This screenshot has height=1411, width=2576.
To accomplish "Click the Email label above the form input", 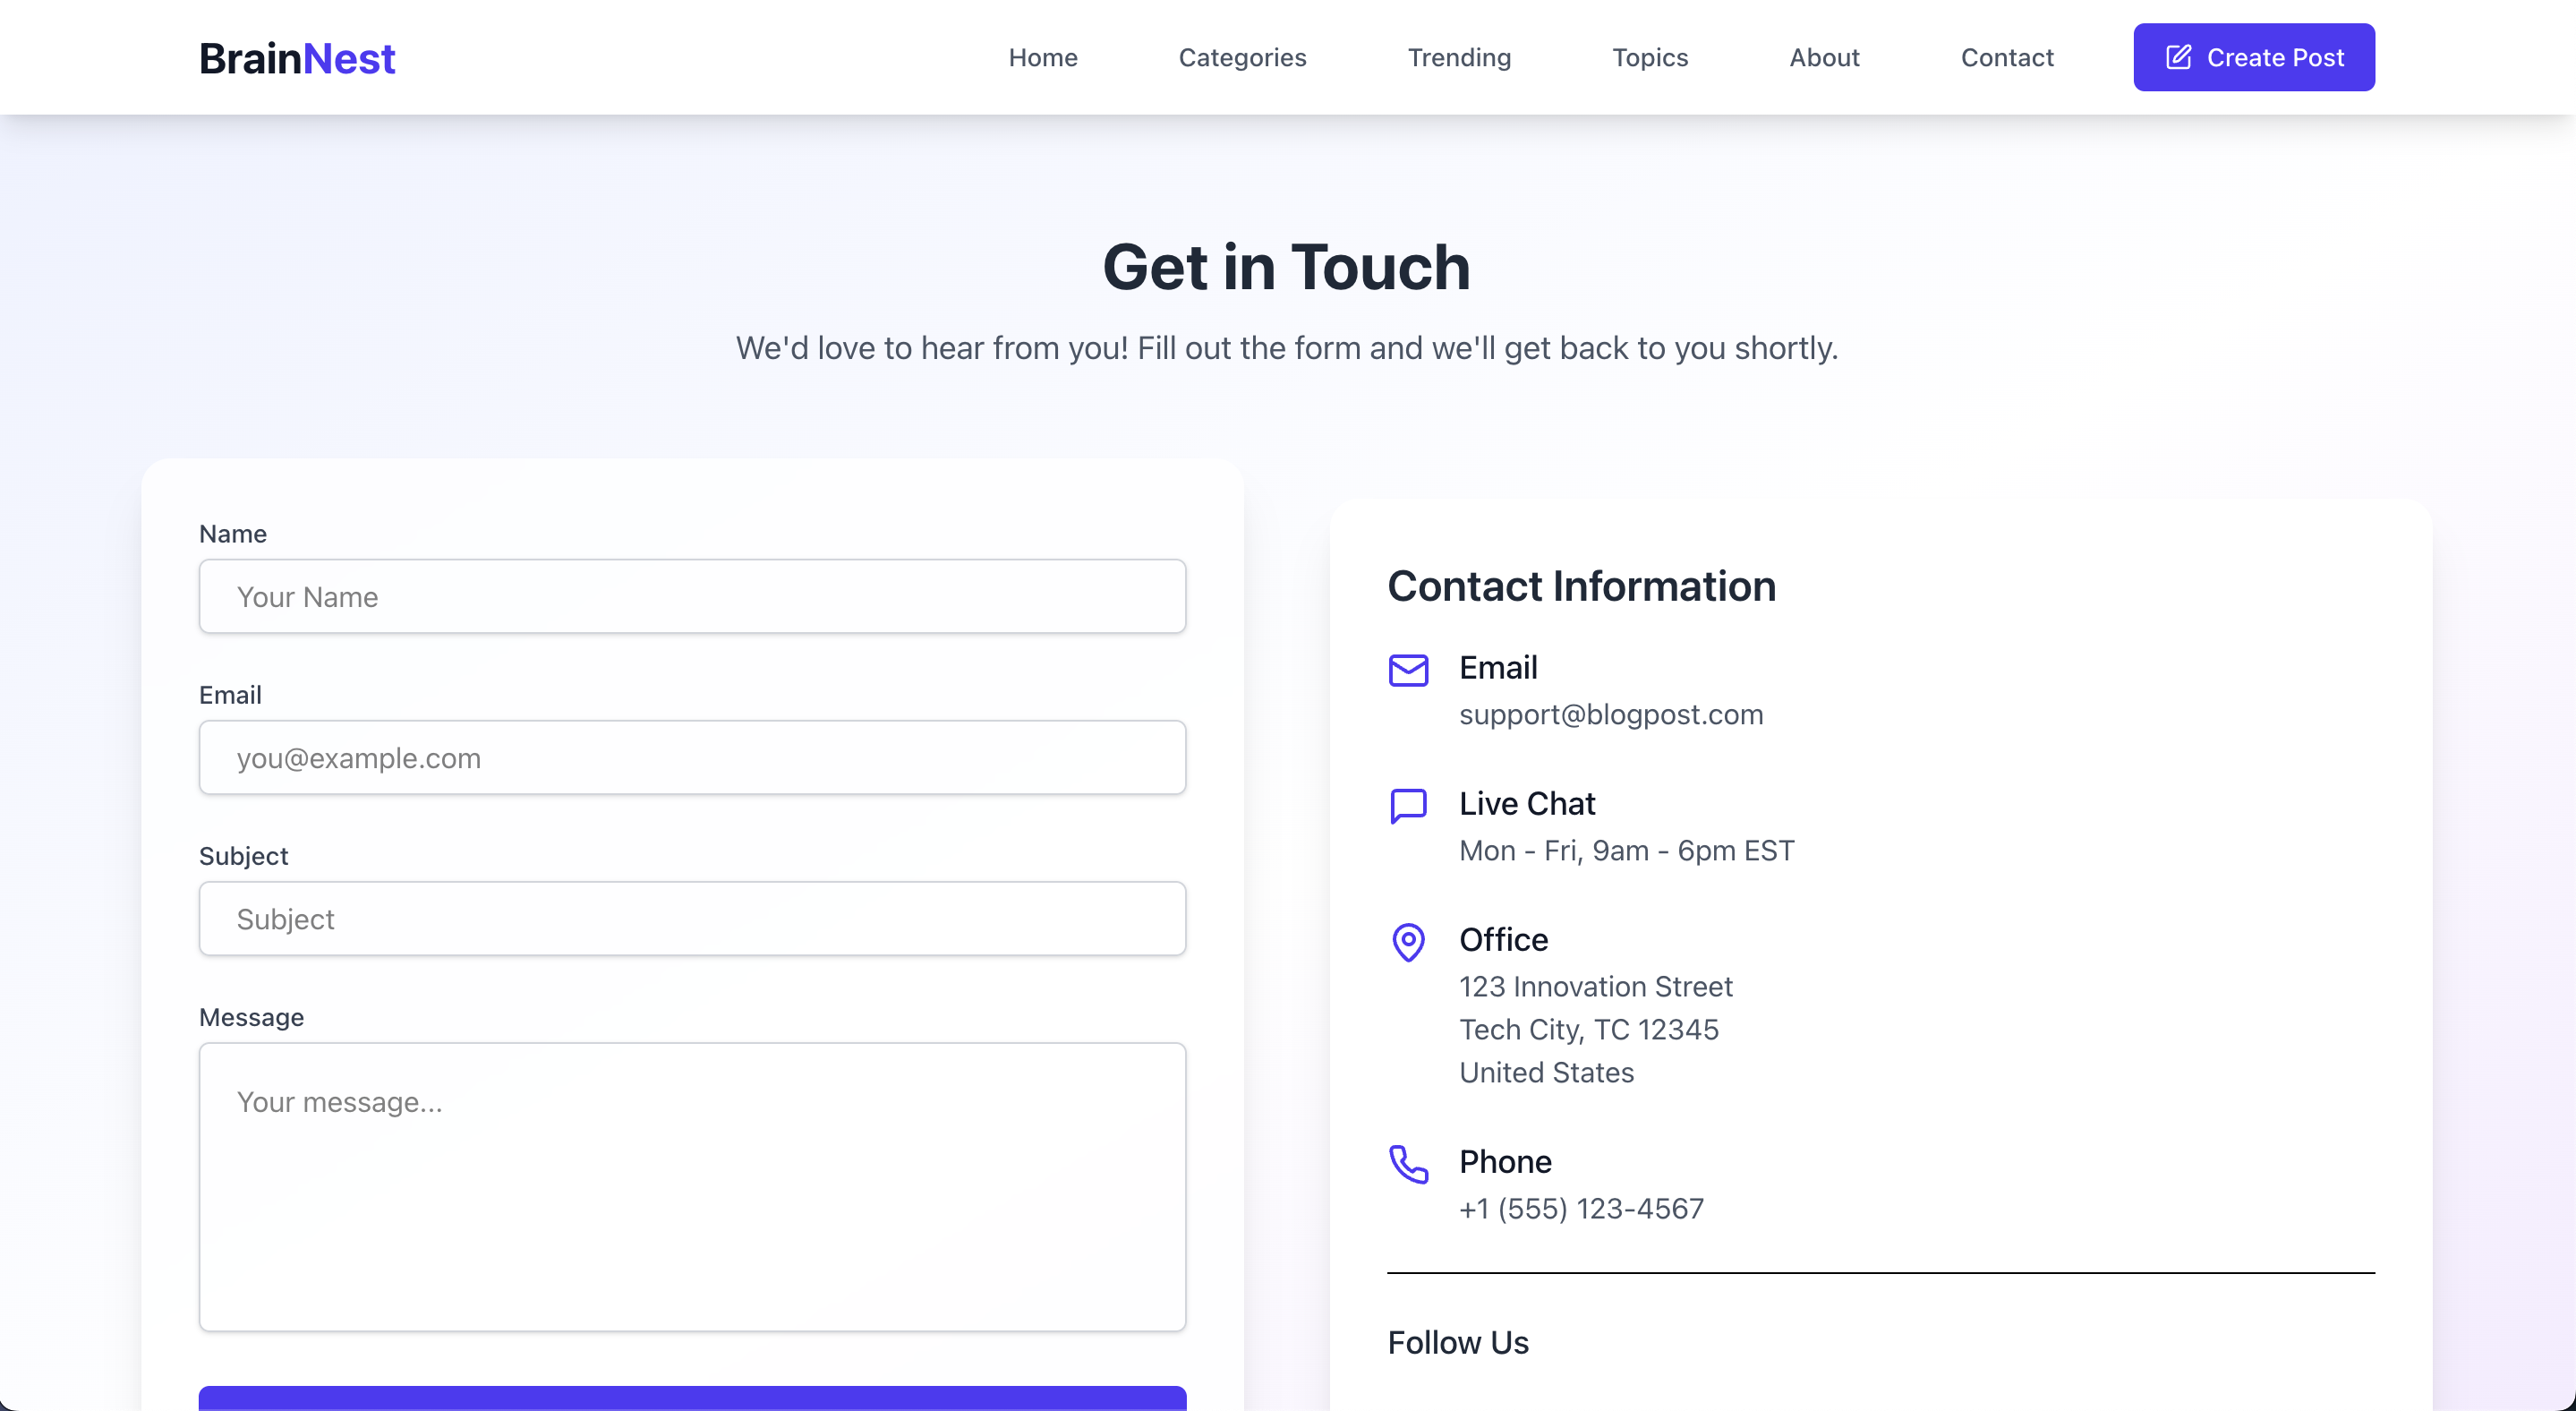I will pyautogui.click(x=230, y=694).
